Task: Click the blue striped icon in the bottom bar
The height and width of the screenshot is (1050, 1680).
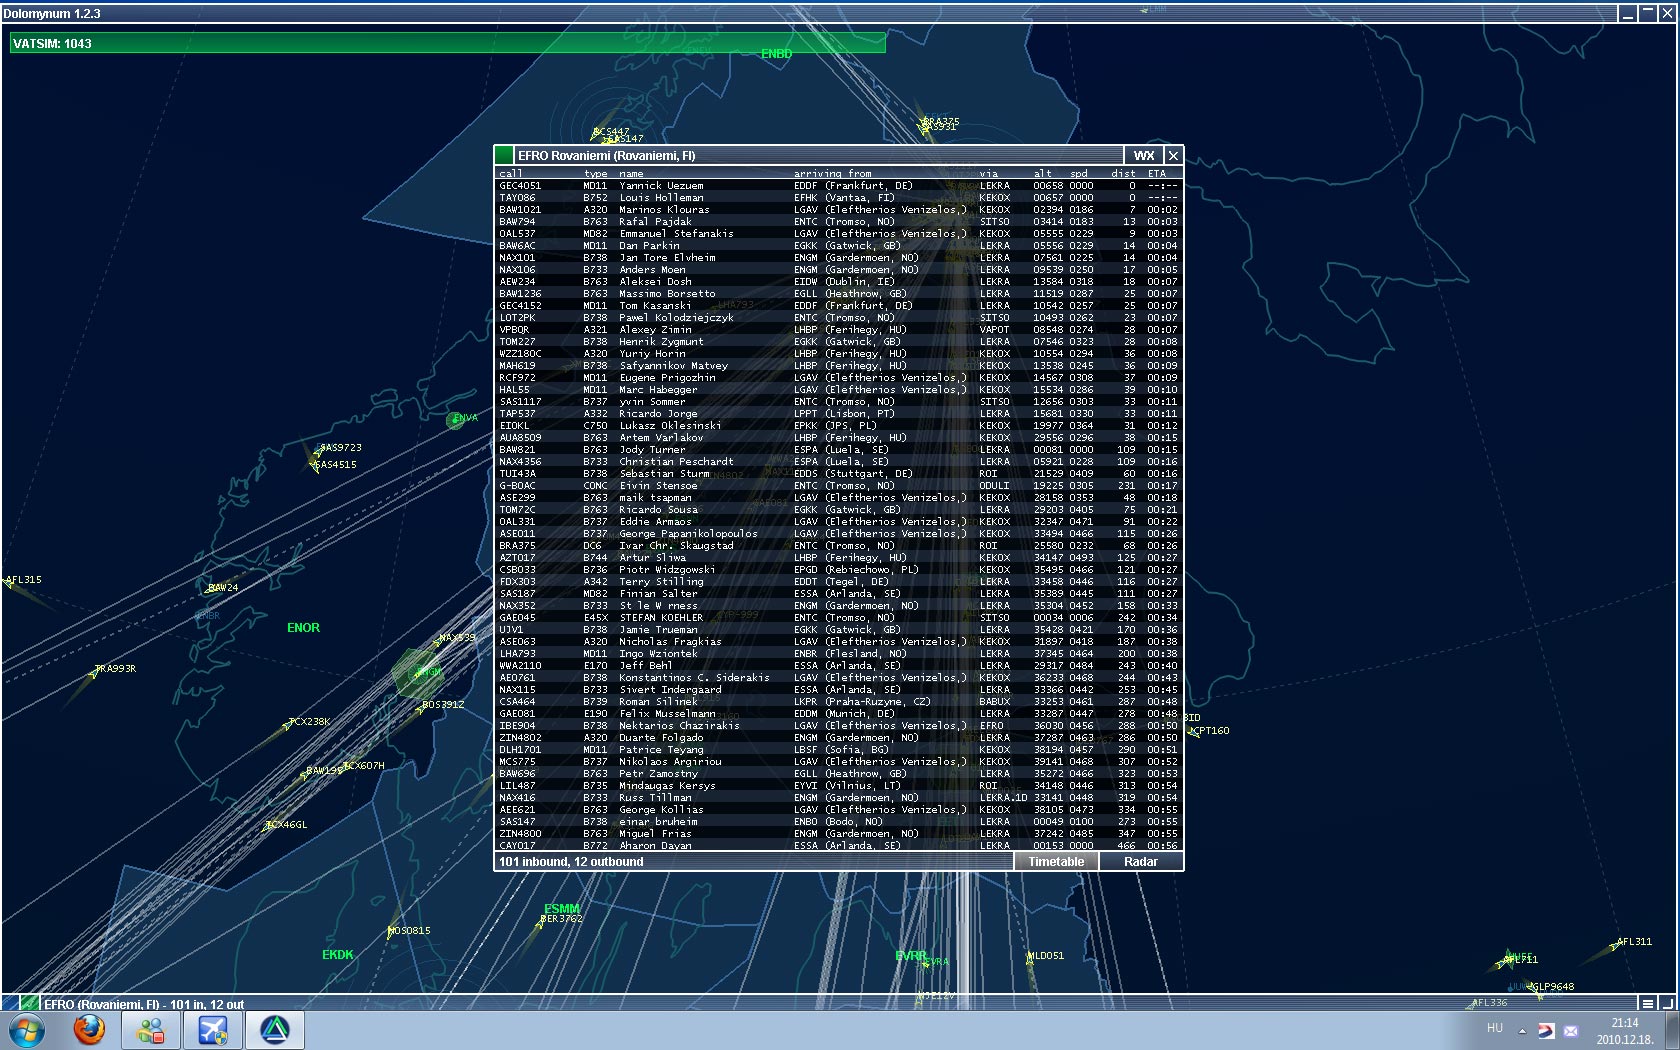Action: click(10, 1003)
